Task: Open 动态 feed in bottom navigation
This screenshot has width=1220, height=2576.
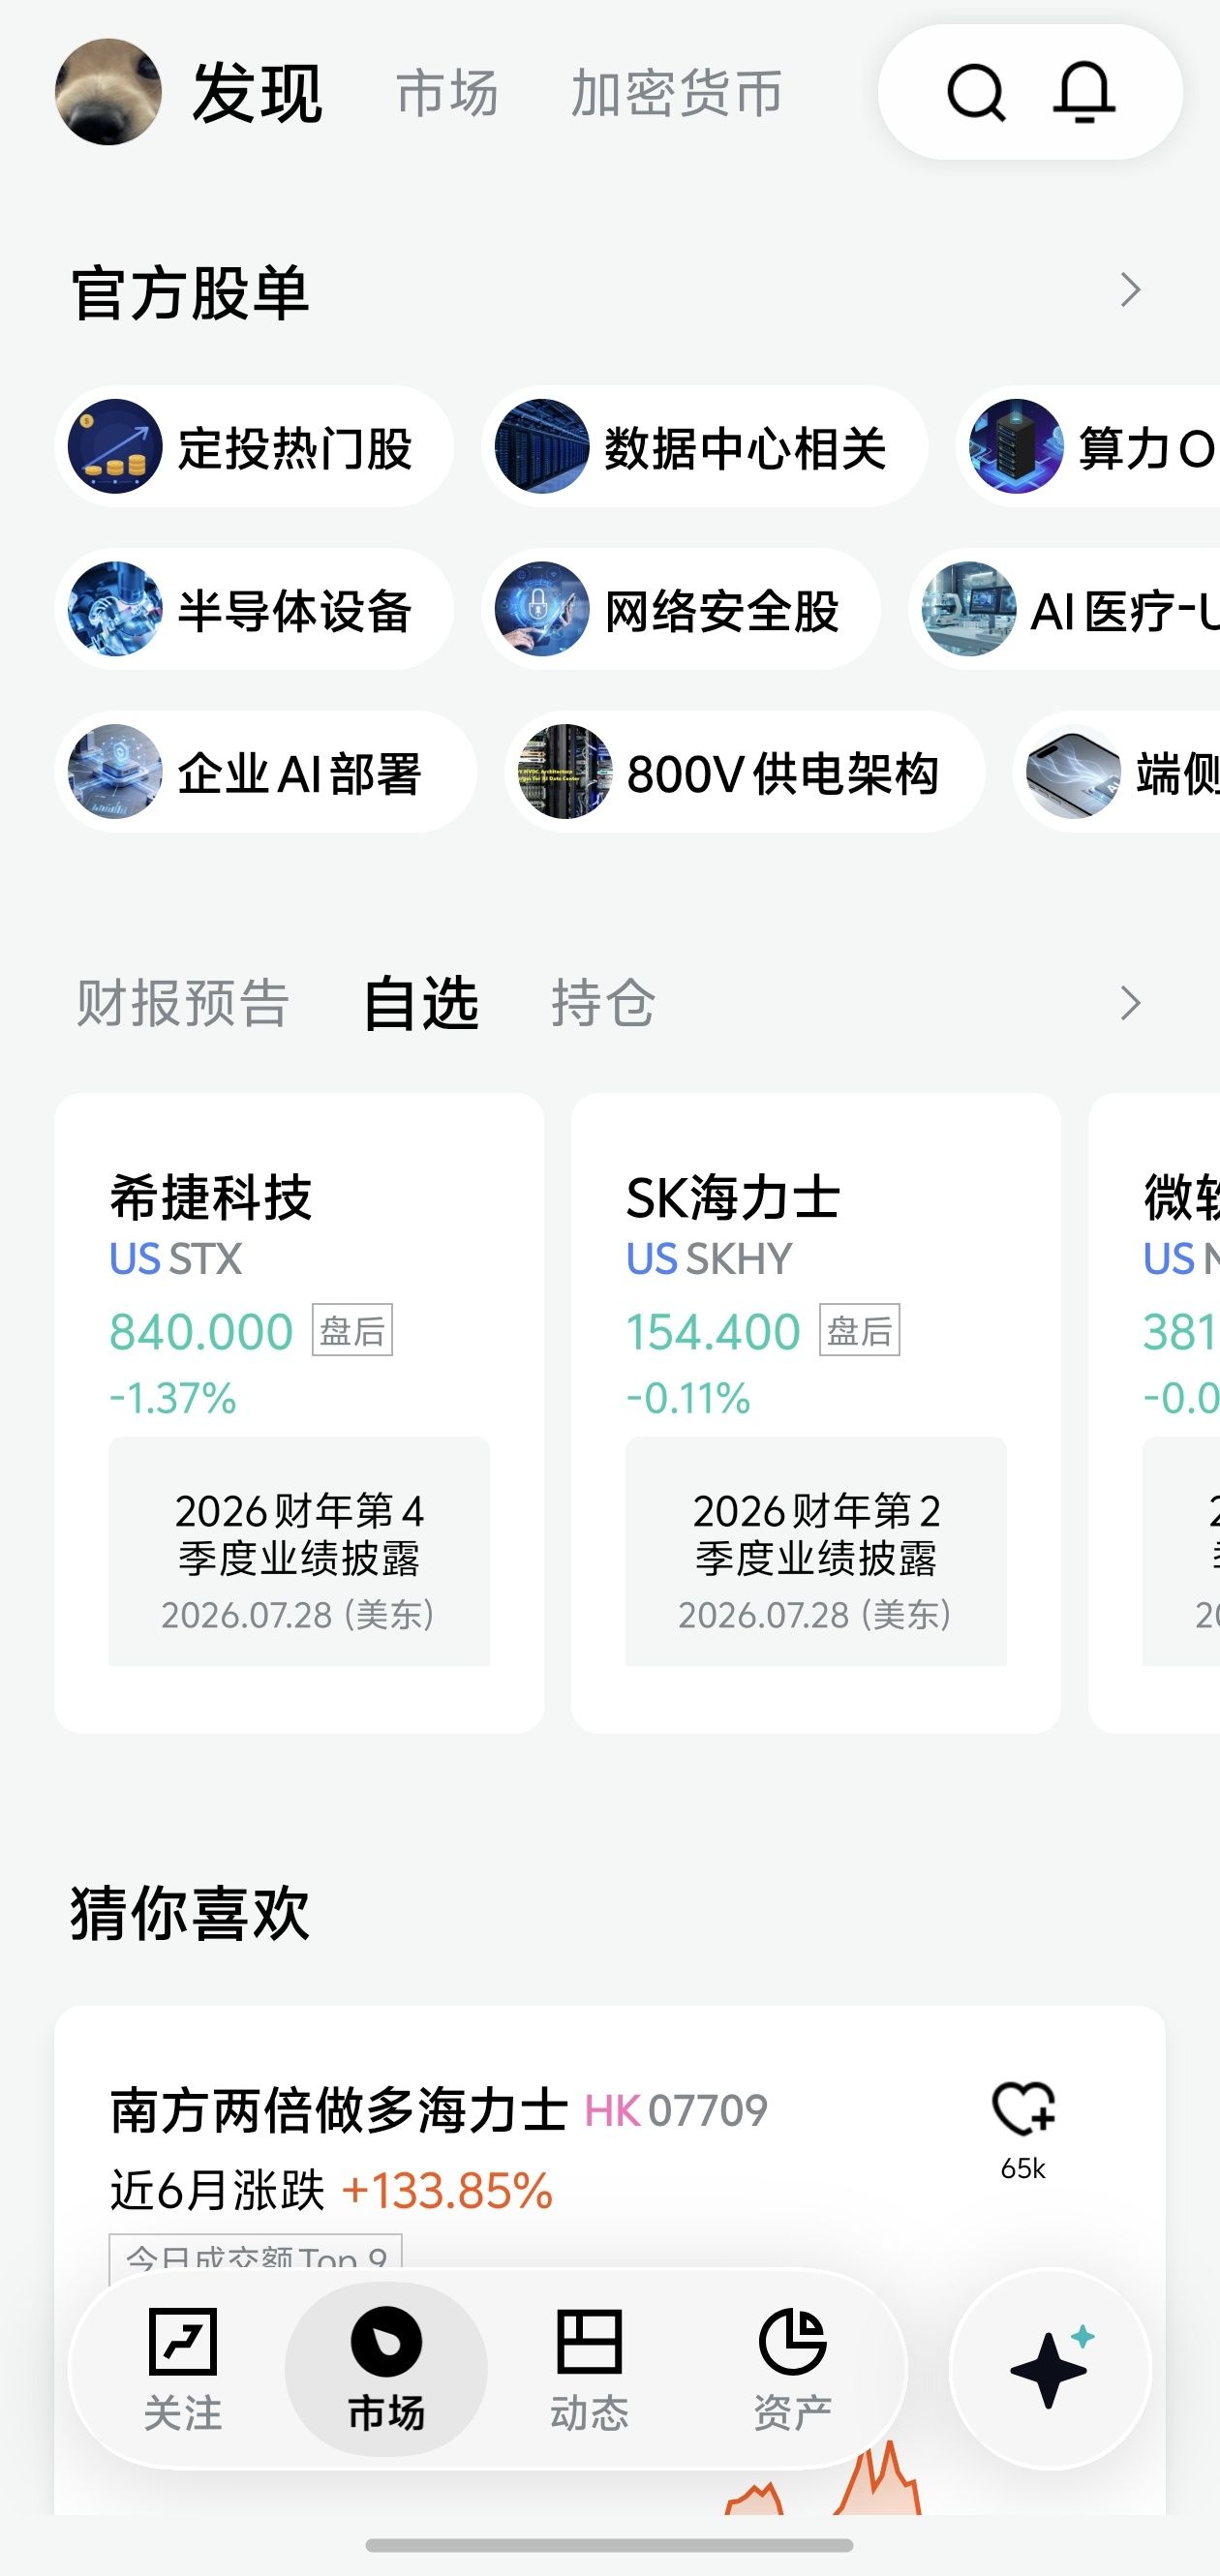Action: 589,2369
